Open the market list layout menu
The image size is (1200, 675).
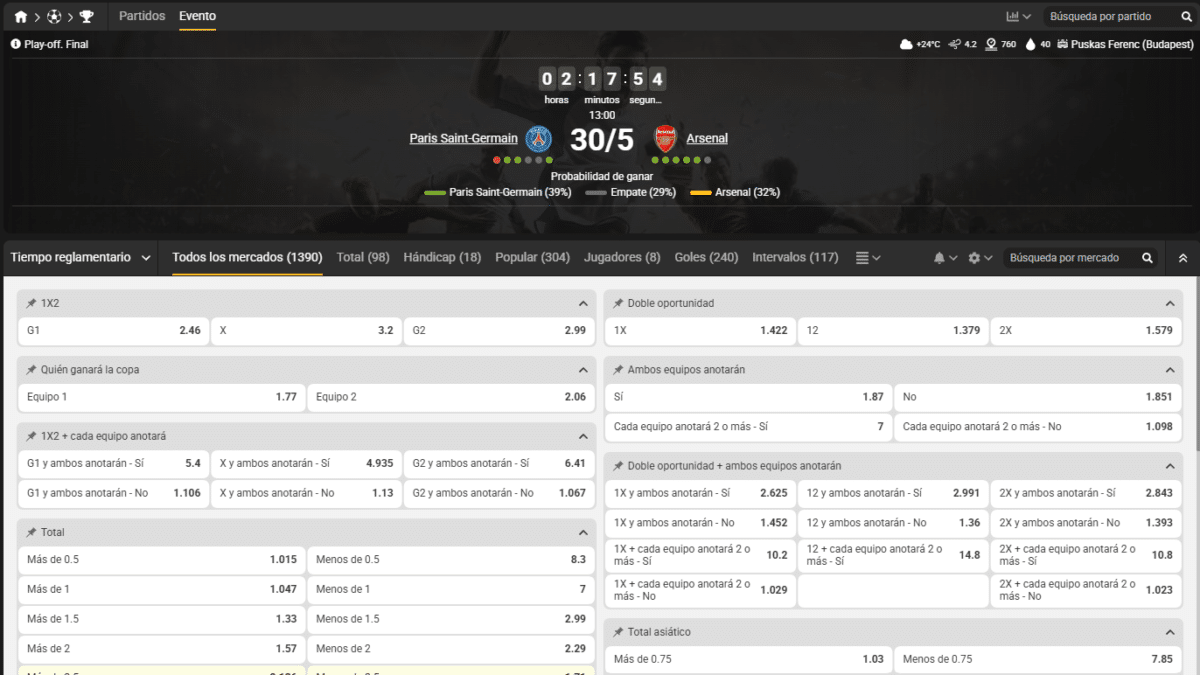click(x=868, y=258)
